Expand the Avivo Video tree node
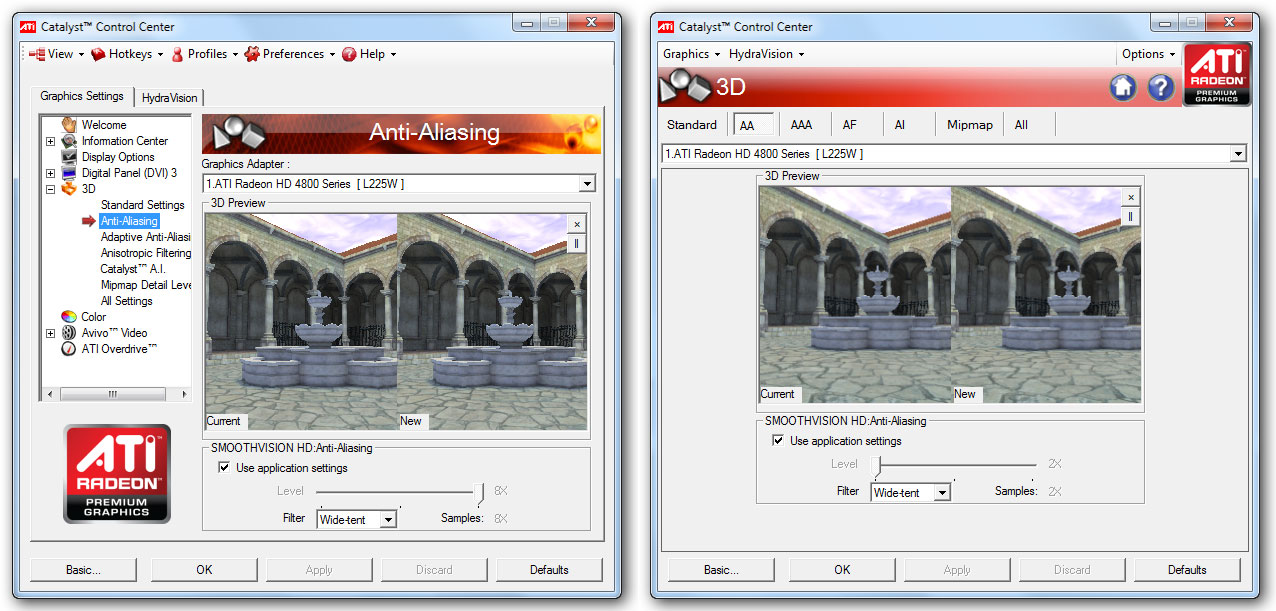Screen dimensions: 1276x611 point(50,333)
